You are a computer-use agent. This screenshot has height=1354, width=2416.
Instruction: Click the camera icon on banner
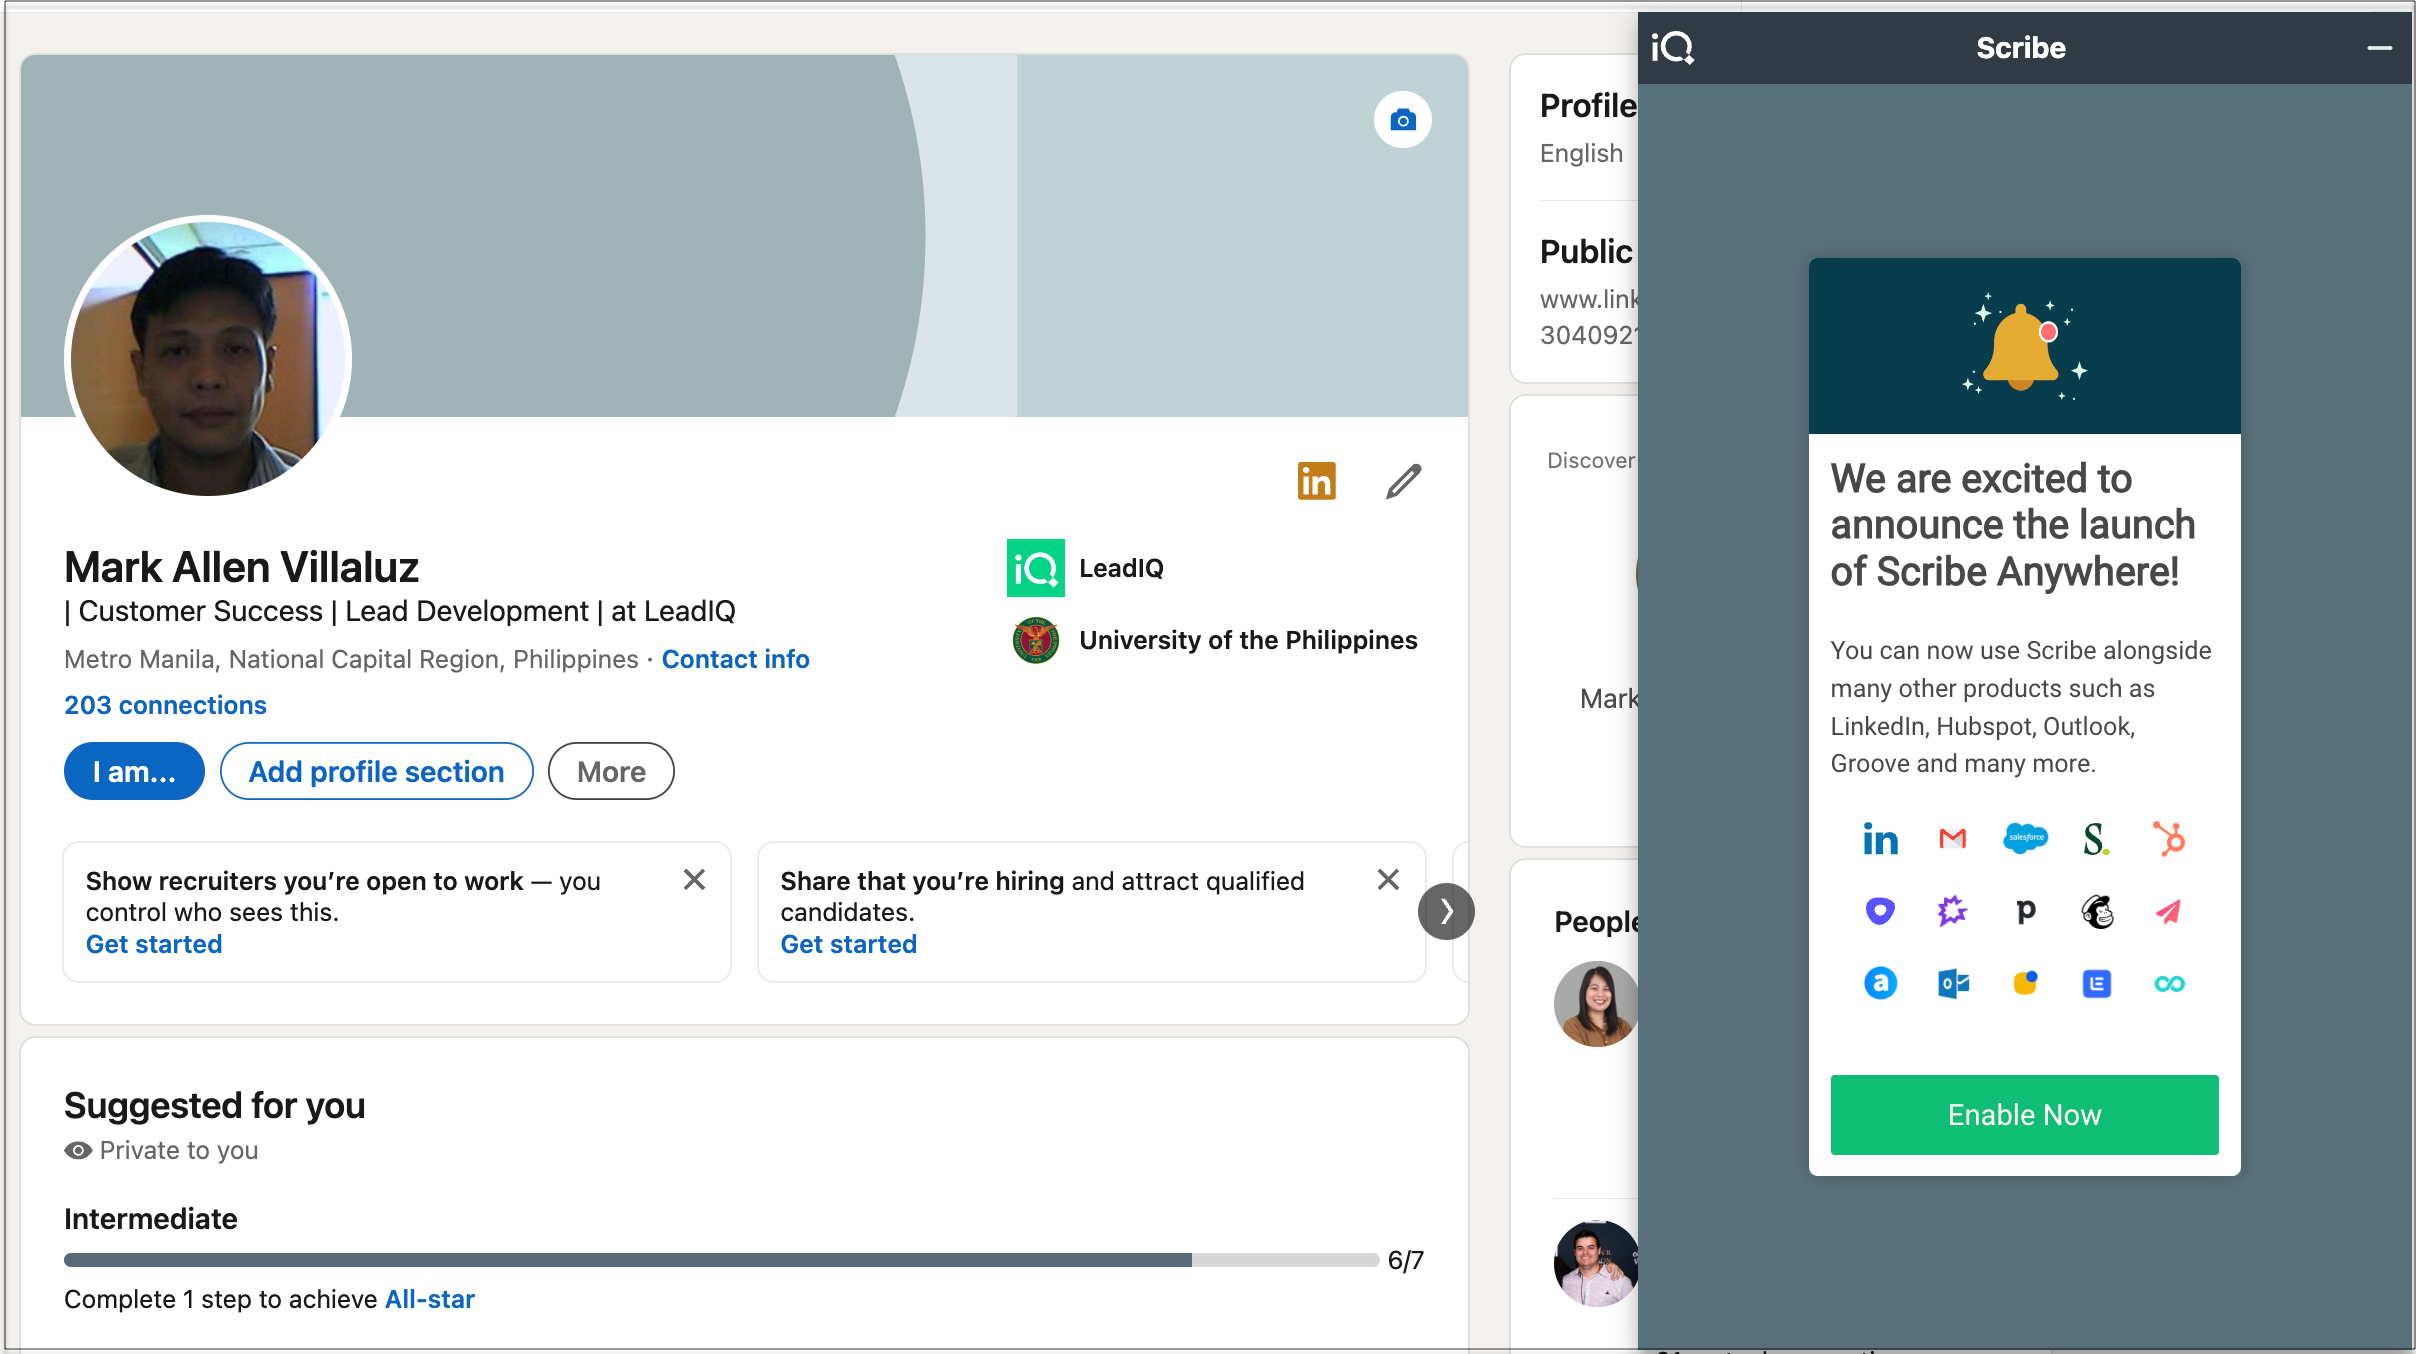1402,120
